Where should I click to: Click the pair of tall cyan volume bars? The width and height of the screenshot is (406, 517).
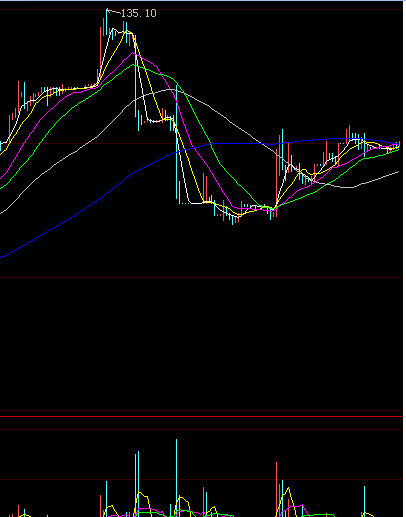[137, 484]
